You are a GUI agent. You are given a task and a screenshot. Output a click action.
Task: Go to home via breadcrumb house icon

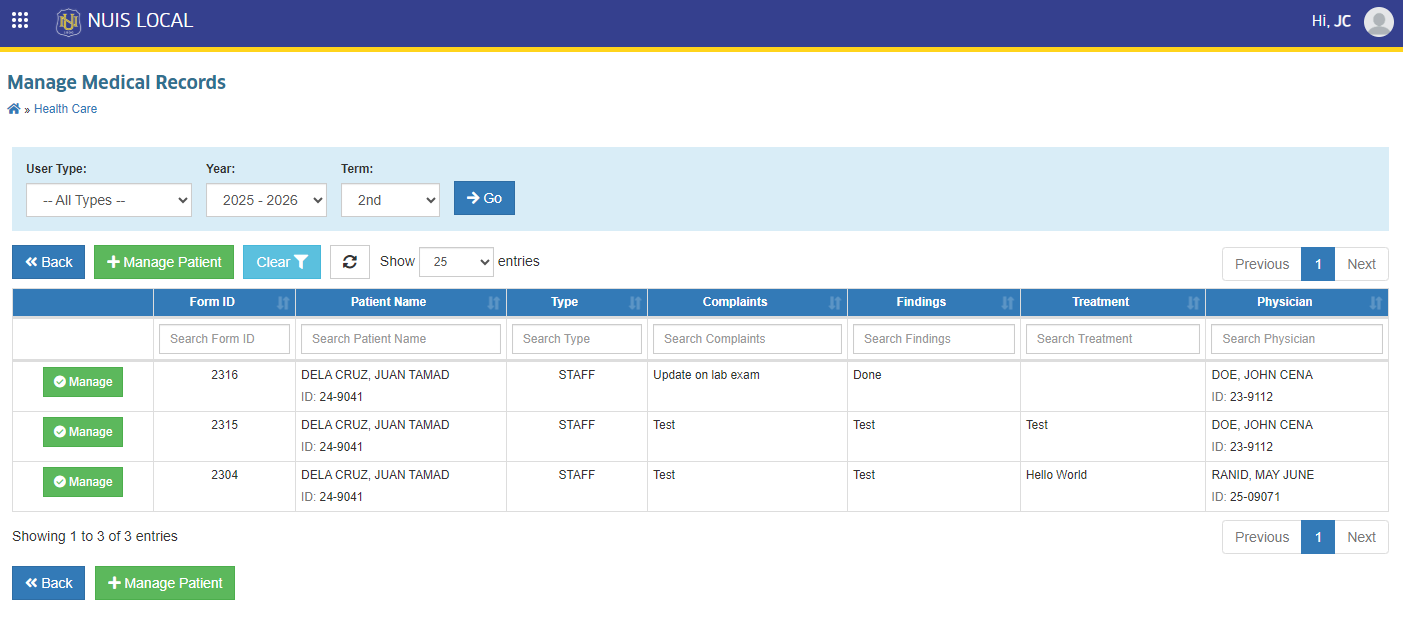[14, 109]
